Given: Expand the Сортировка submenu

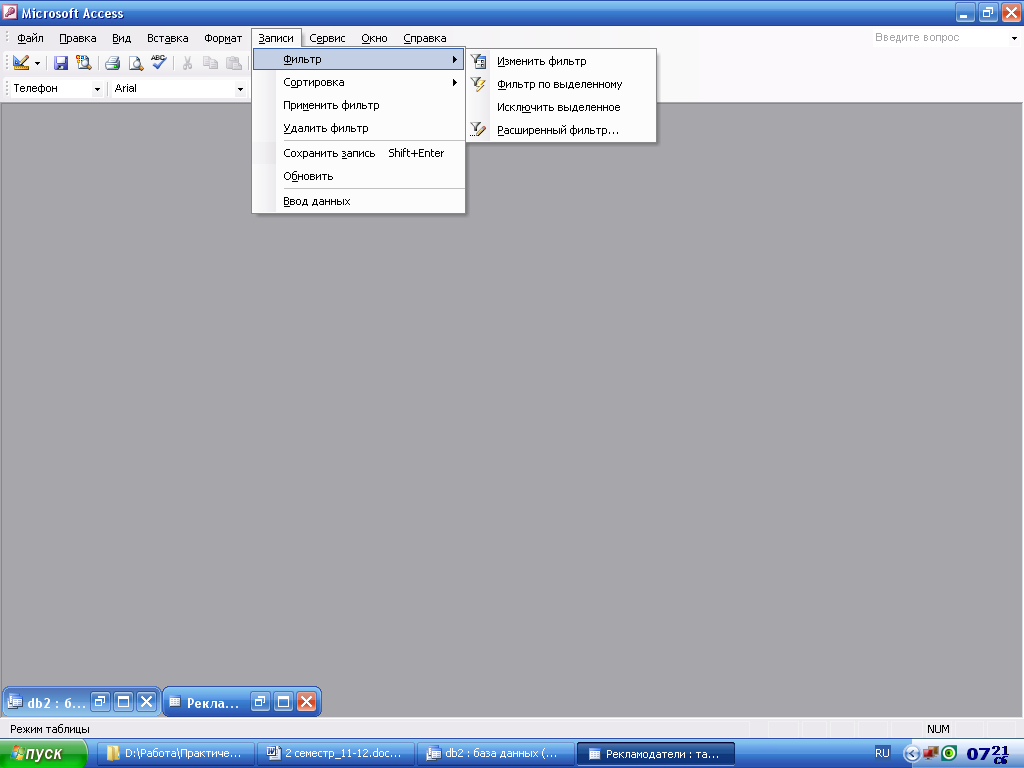Looking at the screenshot, I should 359,82.
